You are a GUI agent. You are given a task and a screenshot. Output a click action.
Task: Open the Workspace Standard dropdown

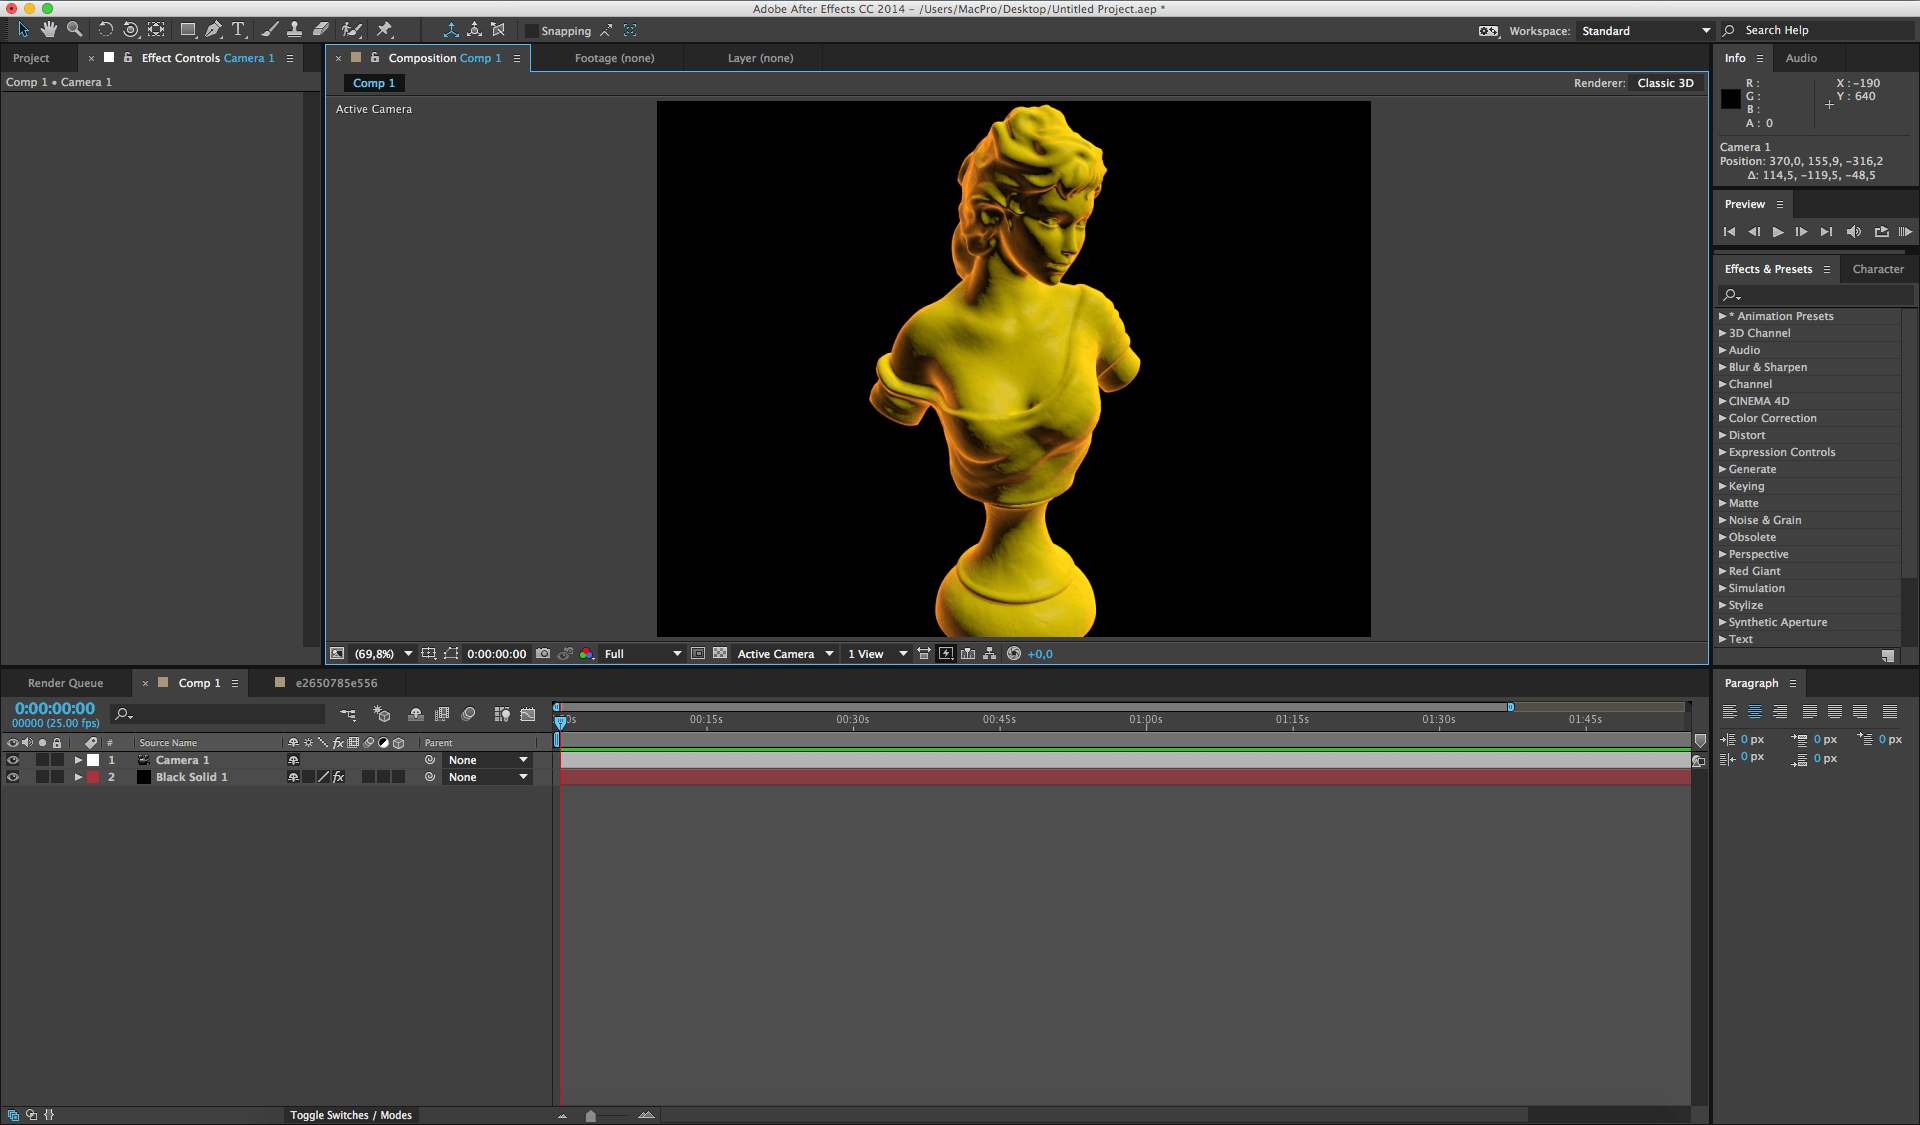pos(1645,31)
